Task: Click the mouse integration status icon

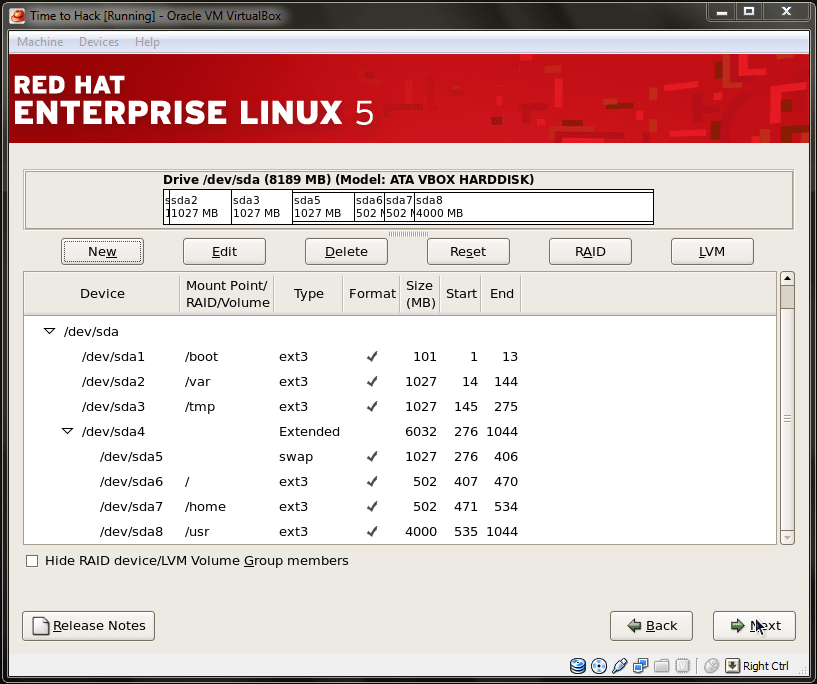Action: point(711,665)
